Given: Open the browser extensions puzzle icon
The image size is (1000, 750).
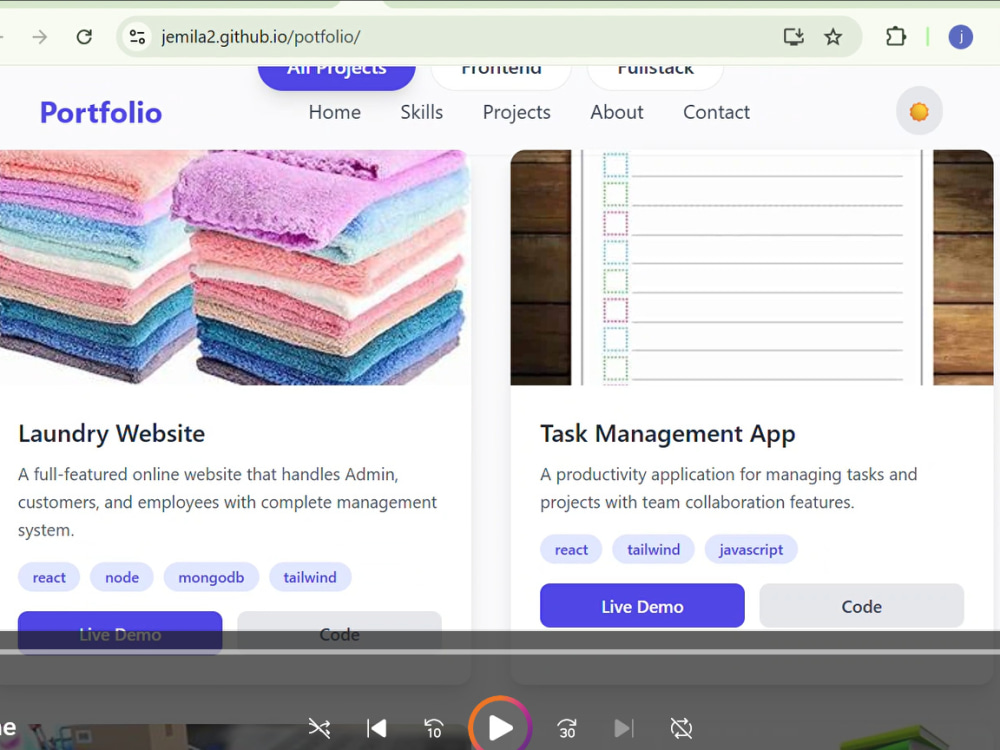Looking at the screenshot, I should coord(895,37).
